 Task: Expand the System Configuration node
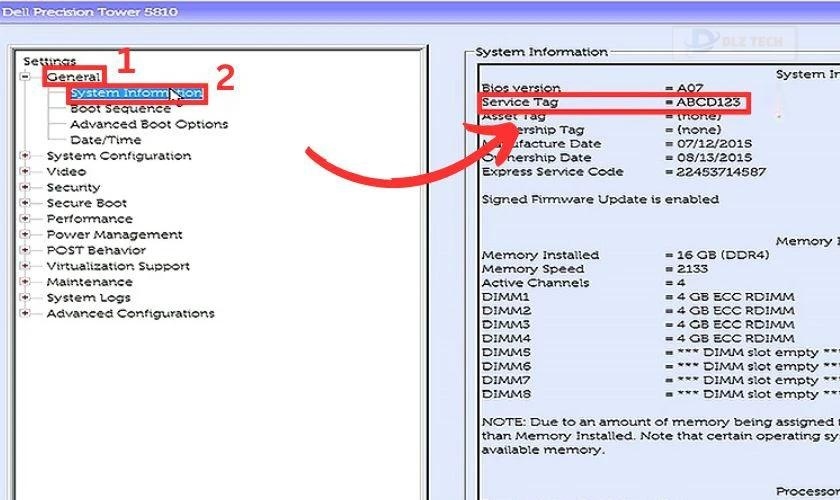point(25,155)
